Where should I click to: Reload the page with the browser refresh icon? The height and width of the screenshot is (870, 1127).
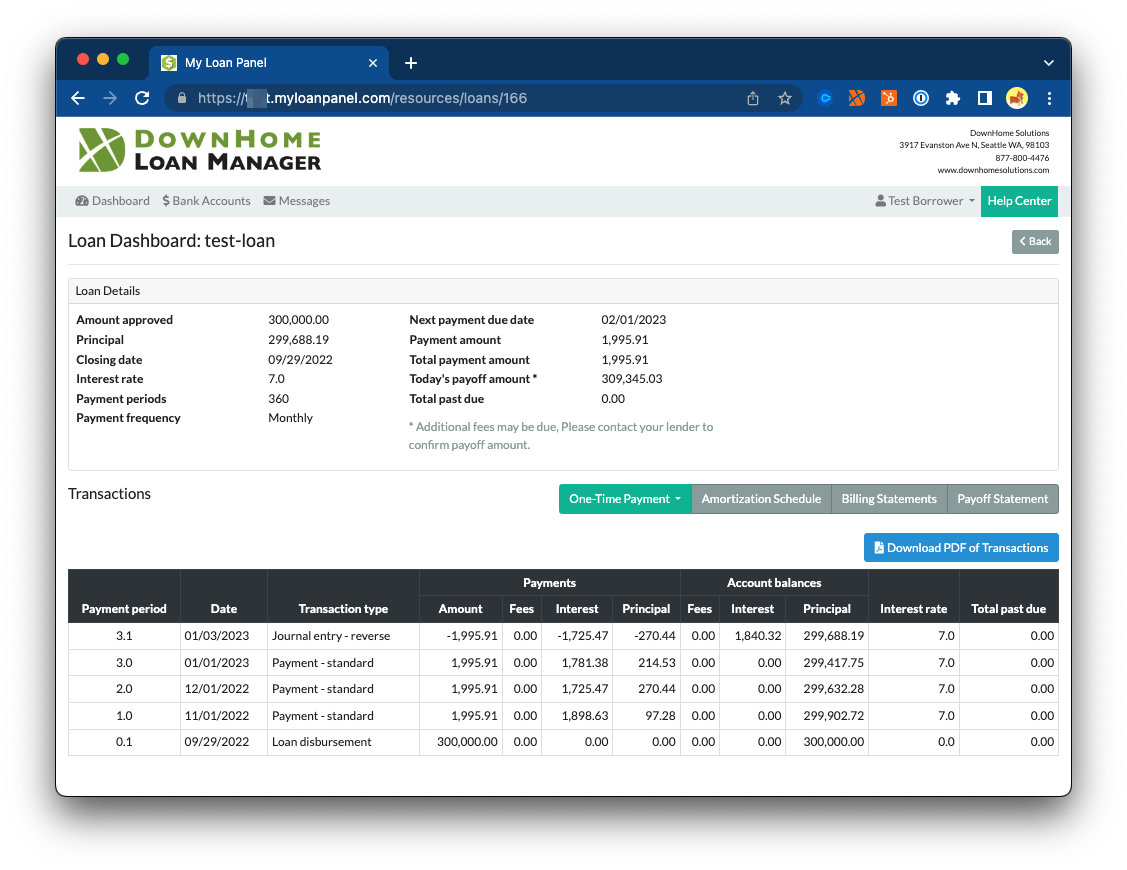pyautogui.click(x=142, y=98)
